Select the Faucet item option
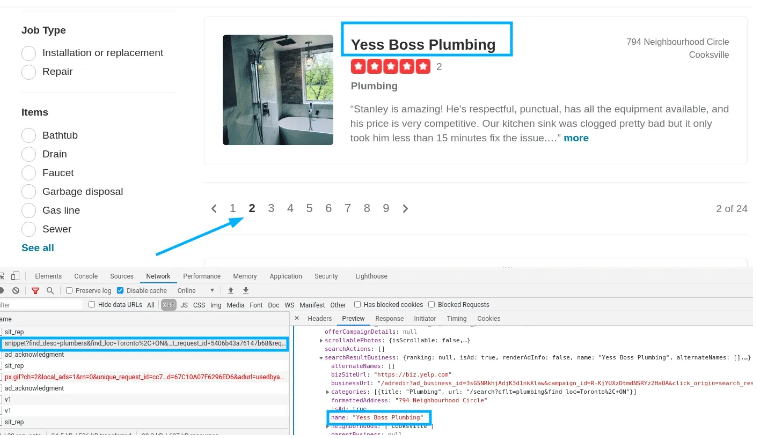 coord(28,173)
